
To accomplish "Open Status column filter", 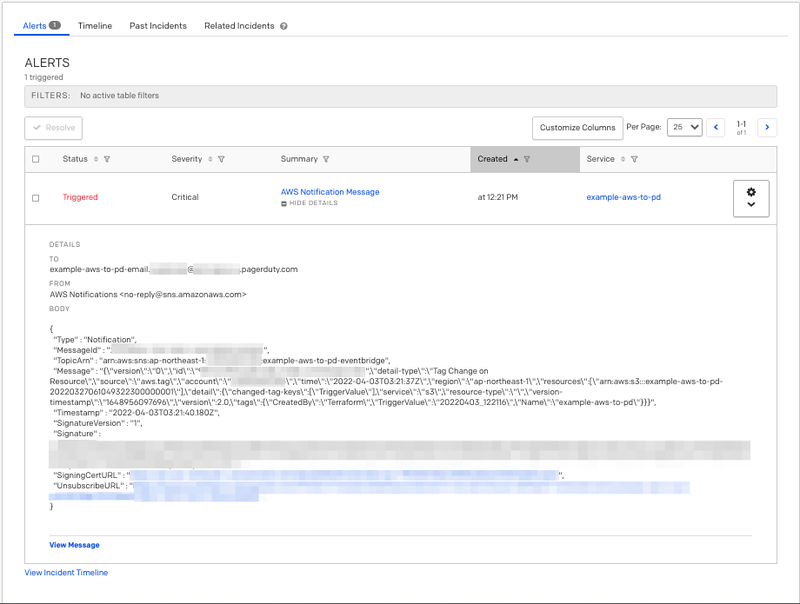I will click(x=107, y=159).
